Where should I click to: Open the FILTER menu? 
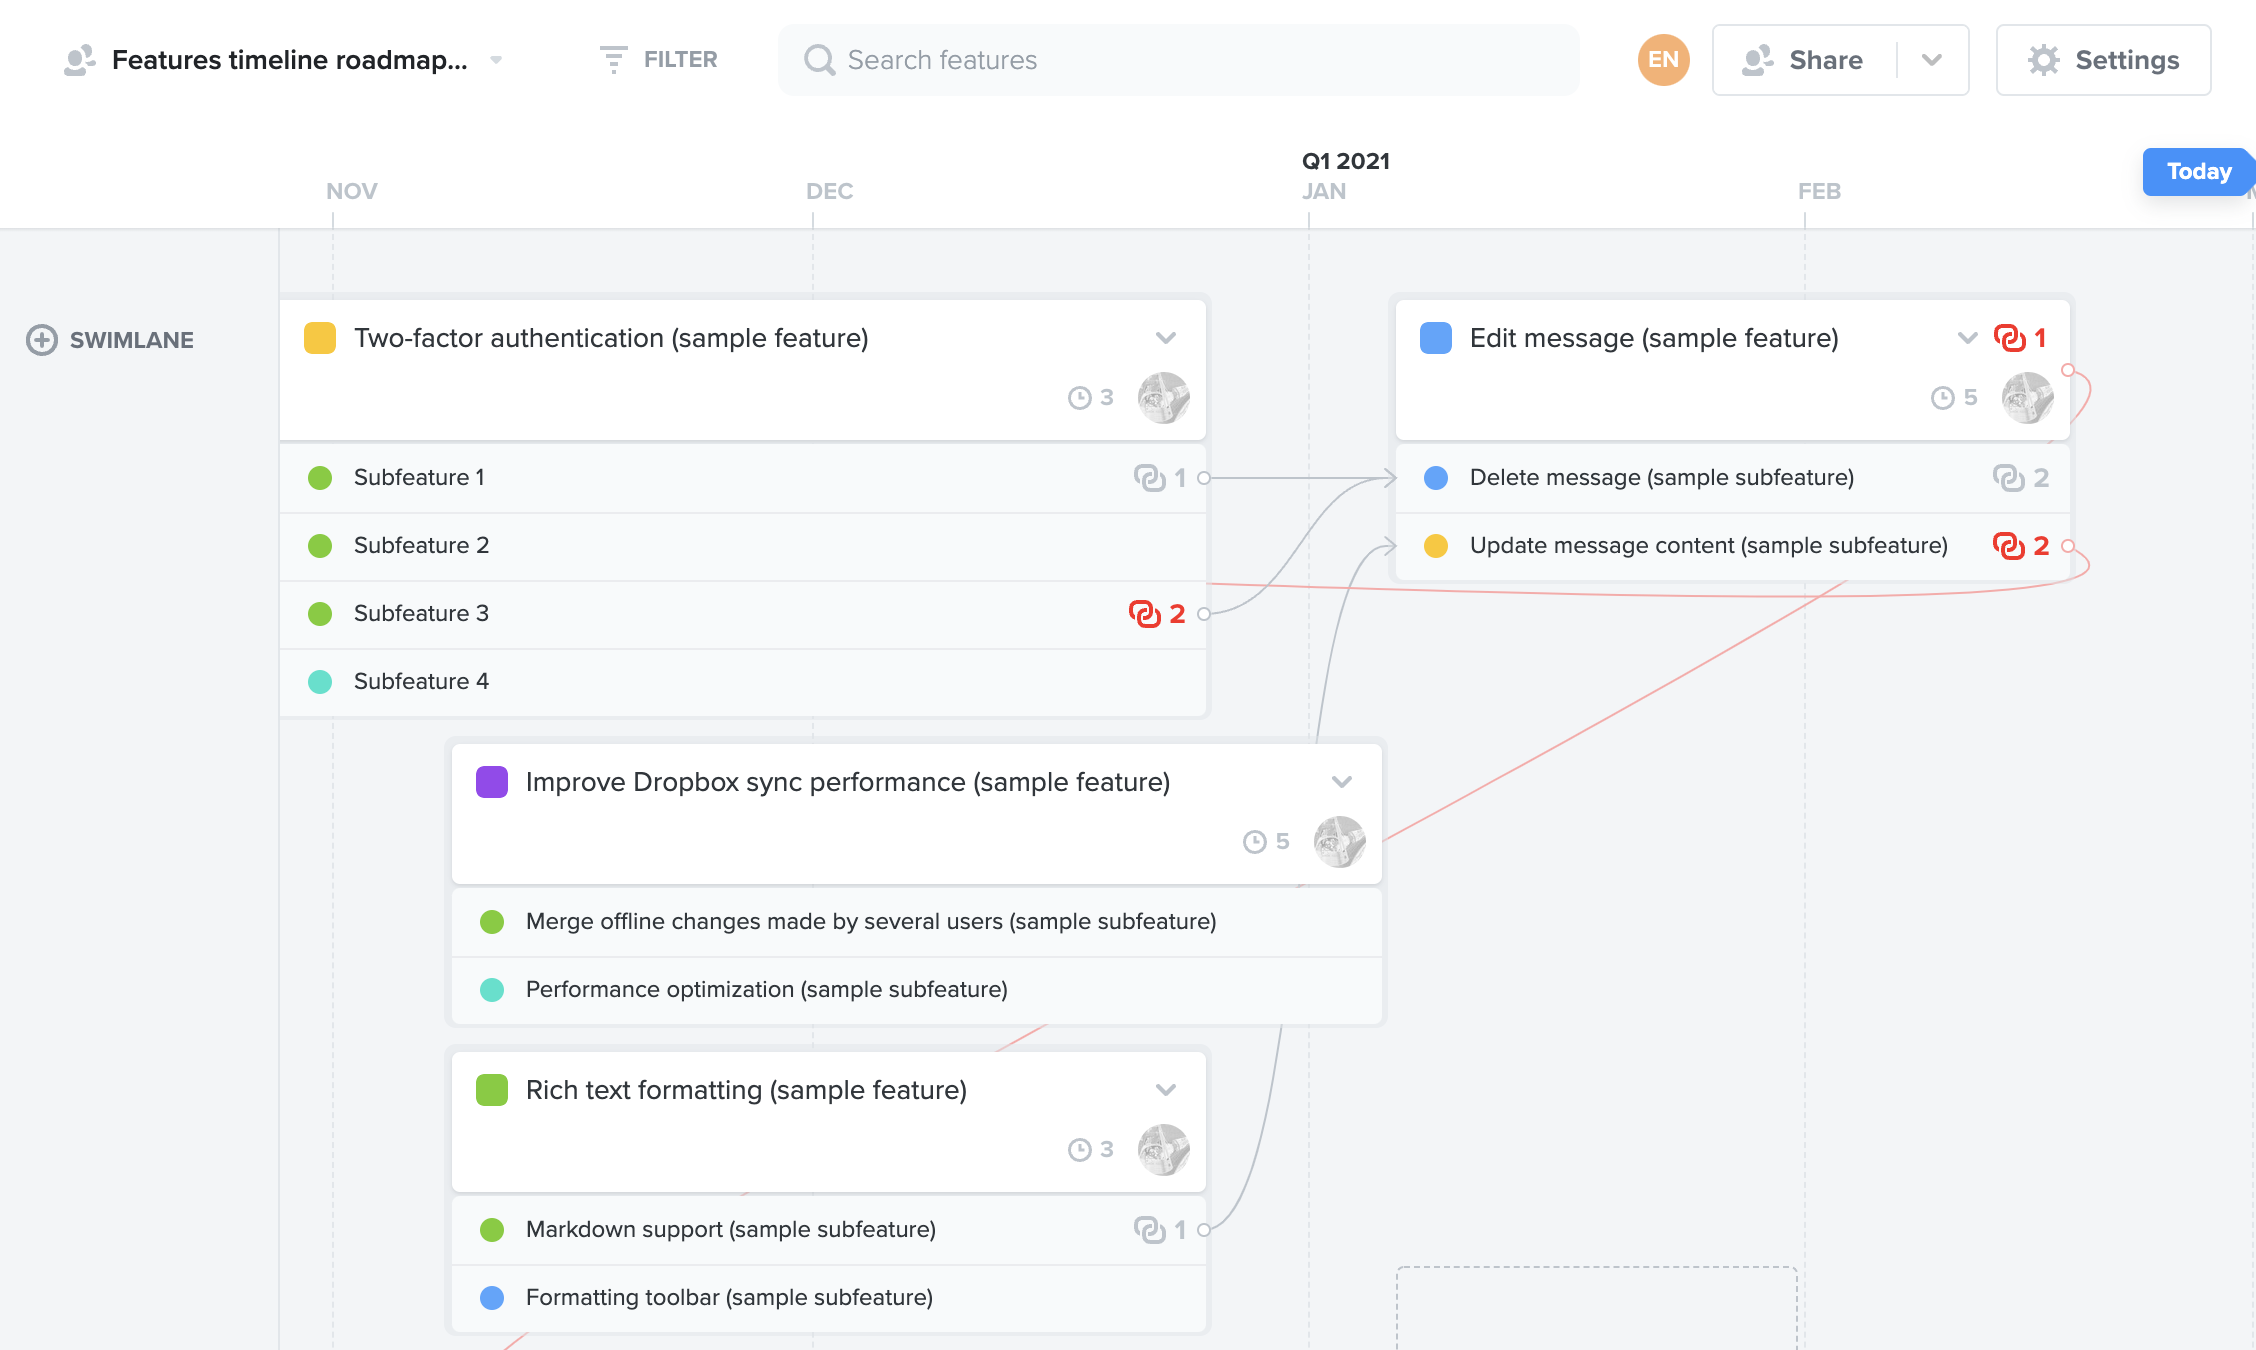(658, 60)
